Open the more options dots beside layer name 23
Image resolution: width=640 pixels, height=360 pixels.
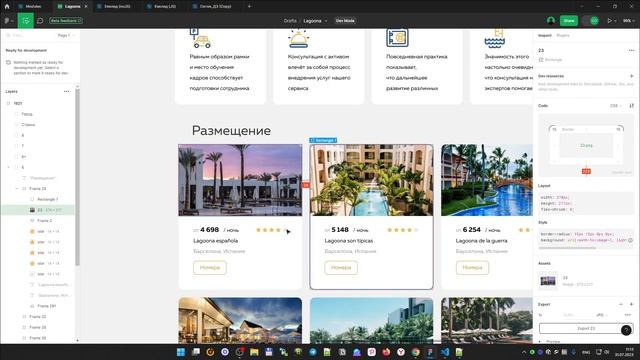pos(631,50)
